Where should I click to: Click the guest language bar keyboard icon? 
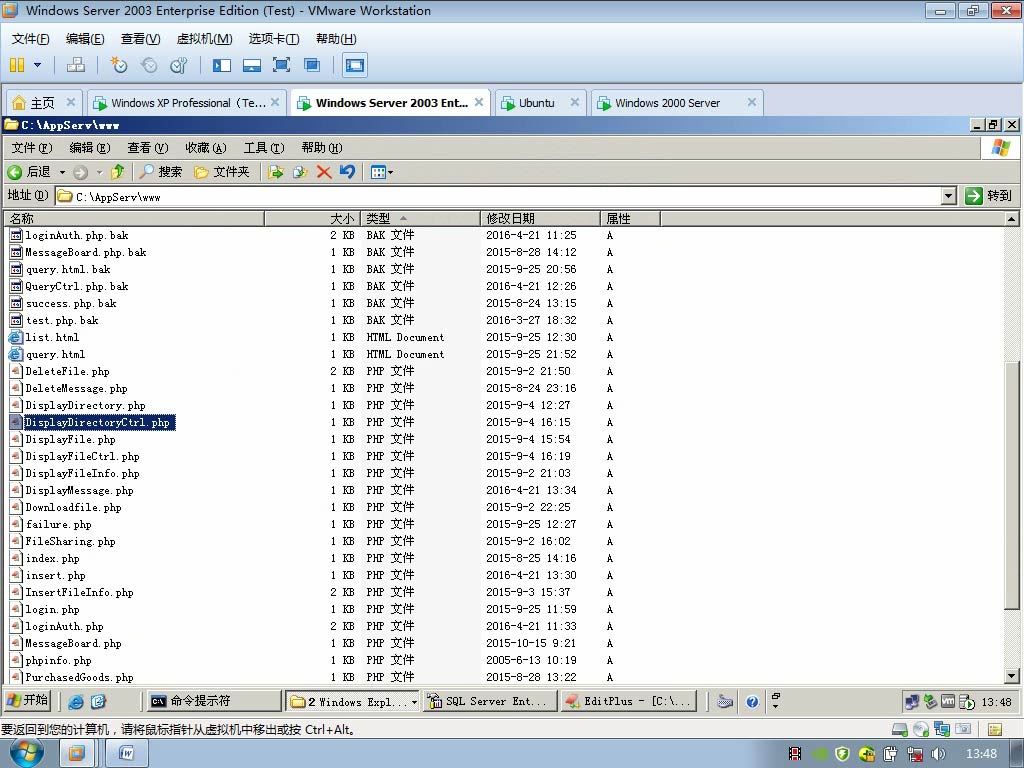[x=724, y=702]
